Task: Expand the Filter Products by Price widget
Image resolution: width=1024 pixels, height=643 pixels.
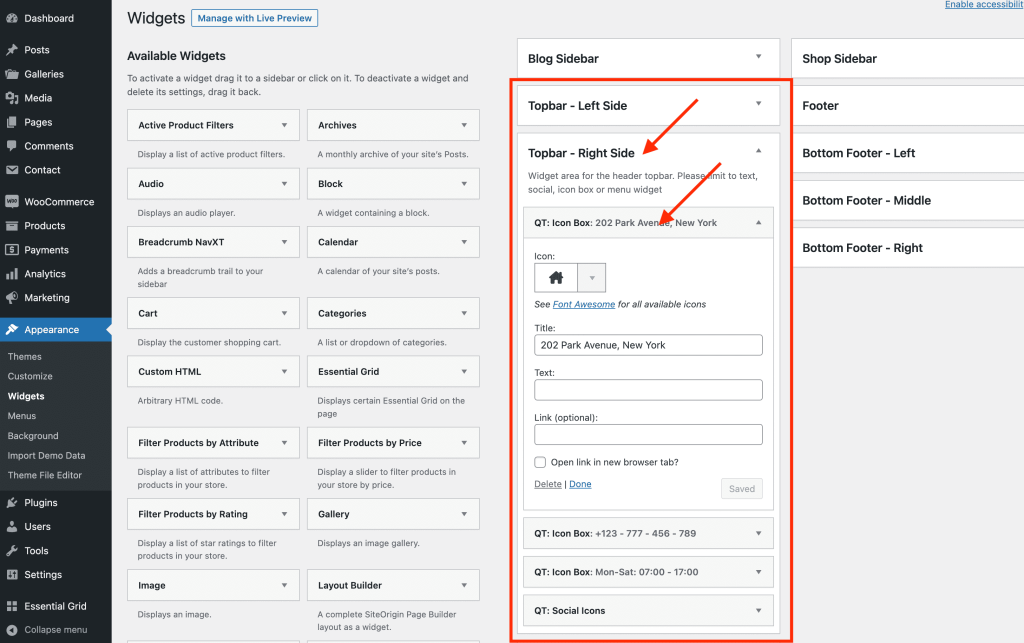Action: coord(464,443)
